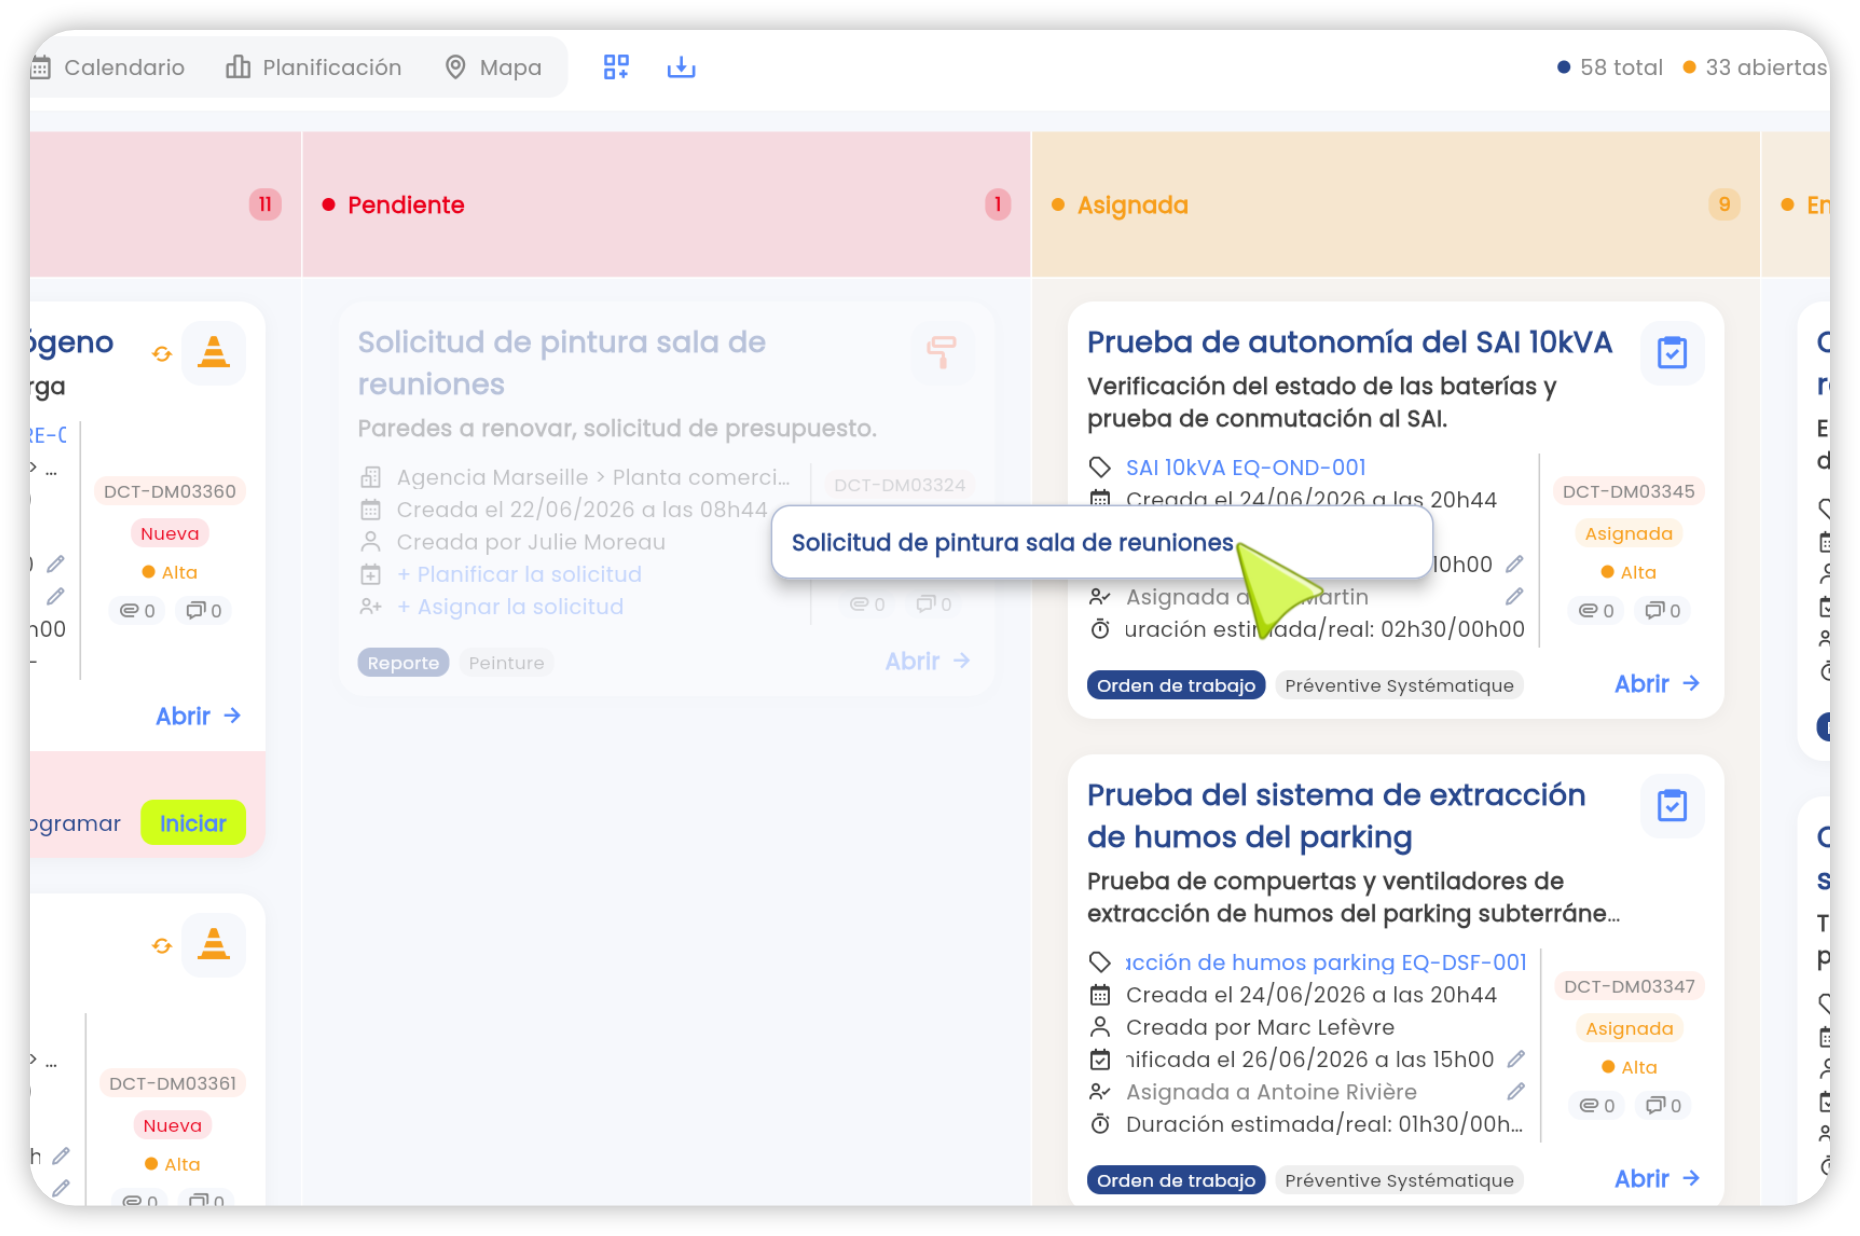Click Nueva status on DCT-DM03361 card

tap(172, 1125)
